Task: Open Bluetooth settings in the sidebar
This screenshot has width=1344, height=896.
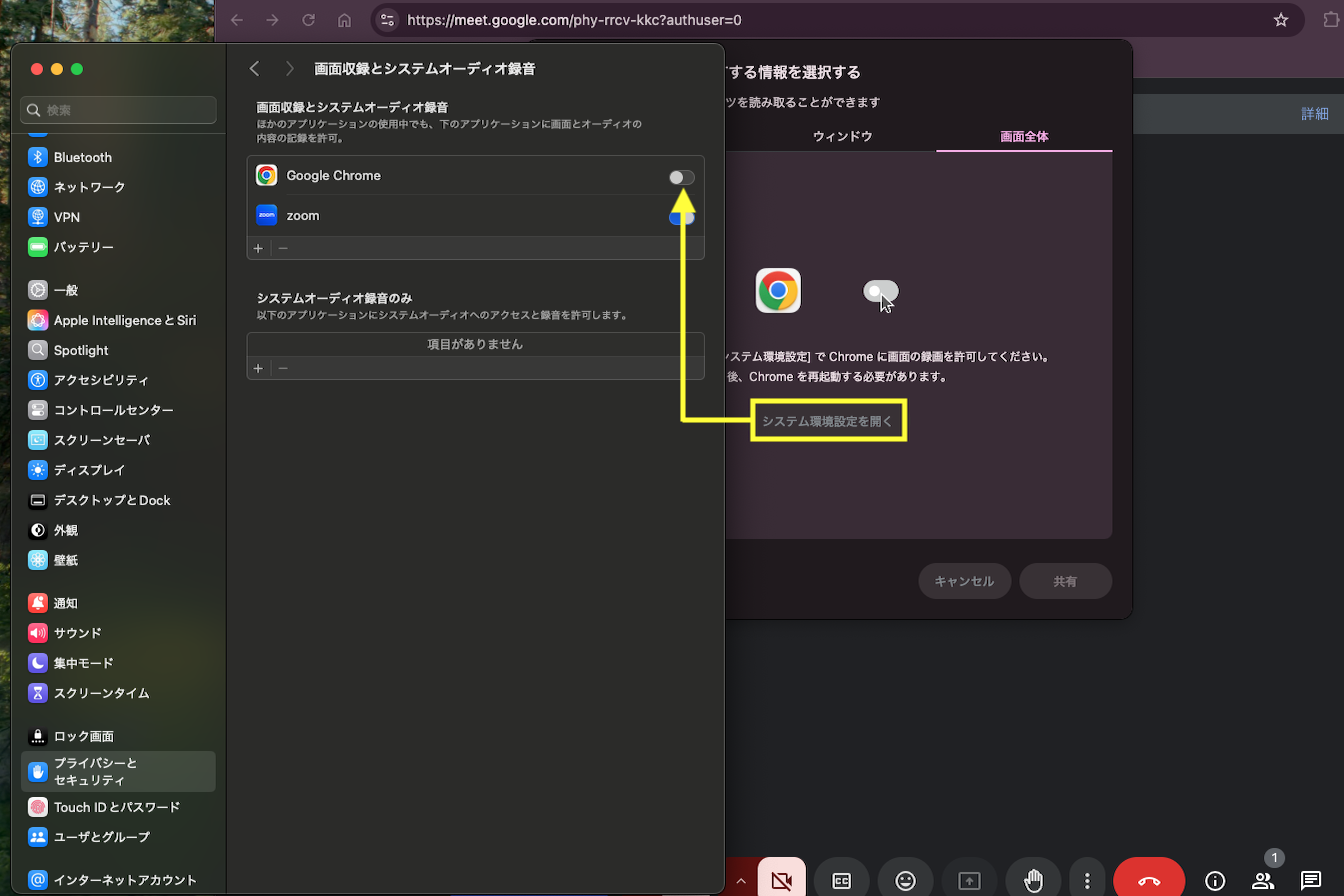Action: (x=118, y=157)
